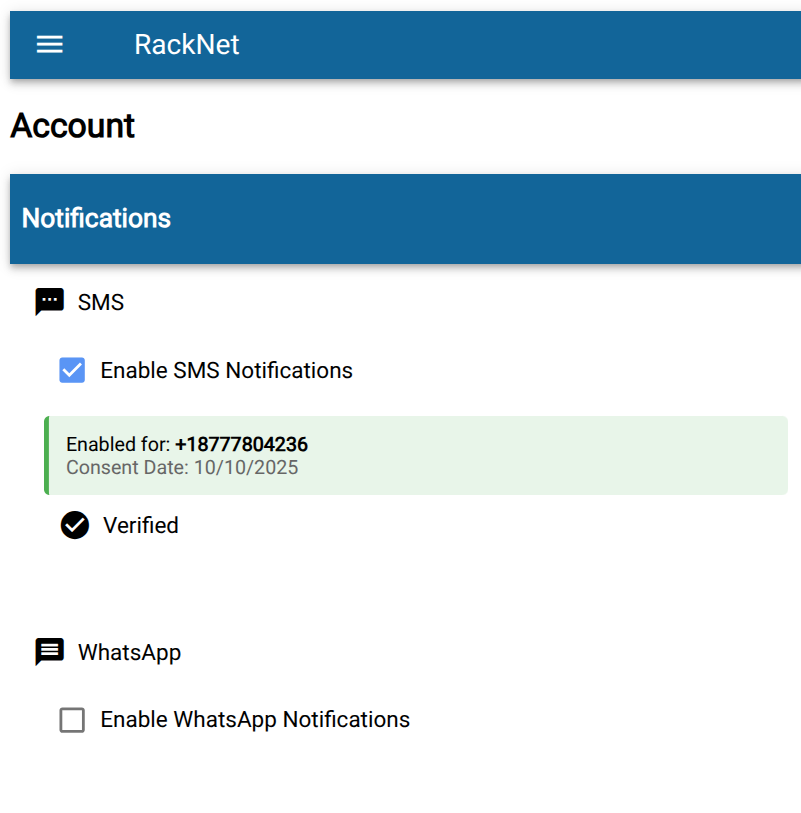Click Consent Date: 10/10/2025 text
Image resolution: width=801 pixels, height=813 pixels.
tap(182, 467)
